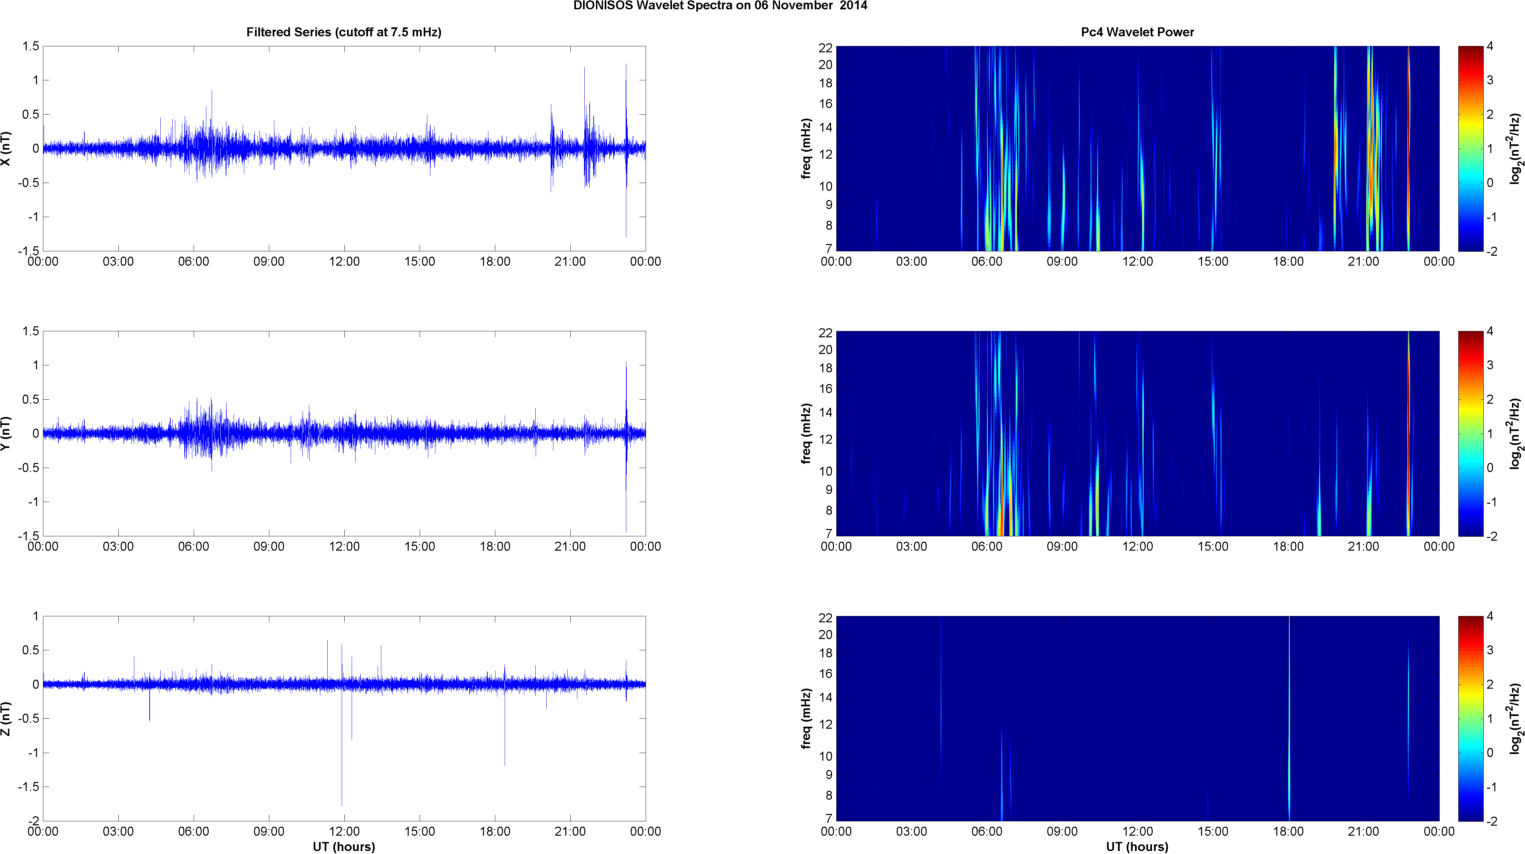Click the '21:00' tick under the Z time series
1525x854 pixels.
point(570,832)
